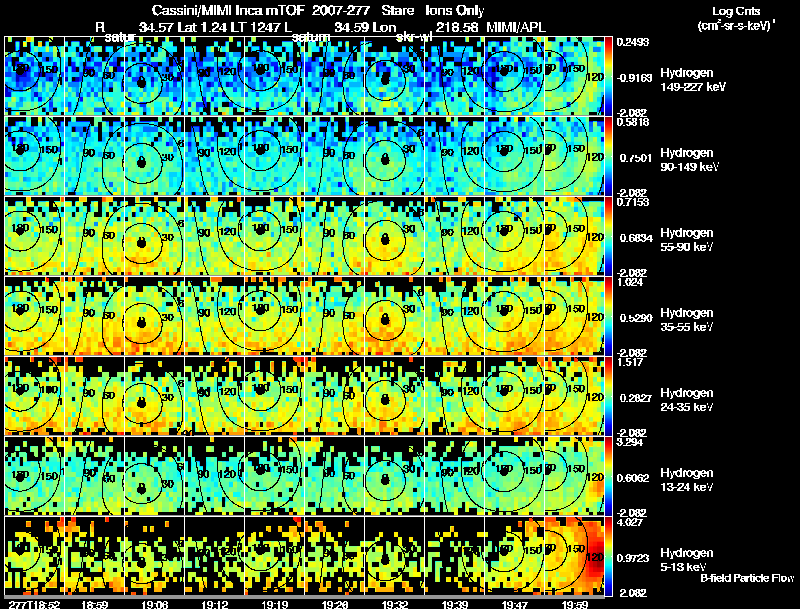This screenshot has width=800, height=609.
Task: Click the units label "(cm²-sr-s-keV)"
Action: tap(736, 26)
